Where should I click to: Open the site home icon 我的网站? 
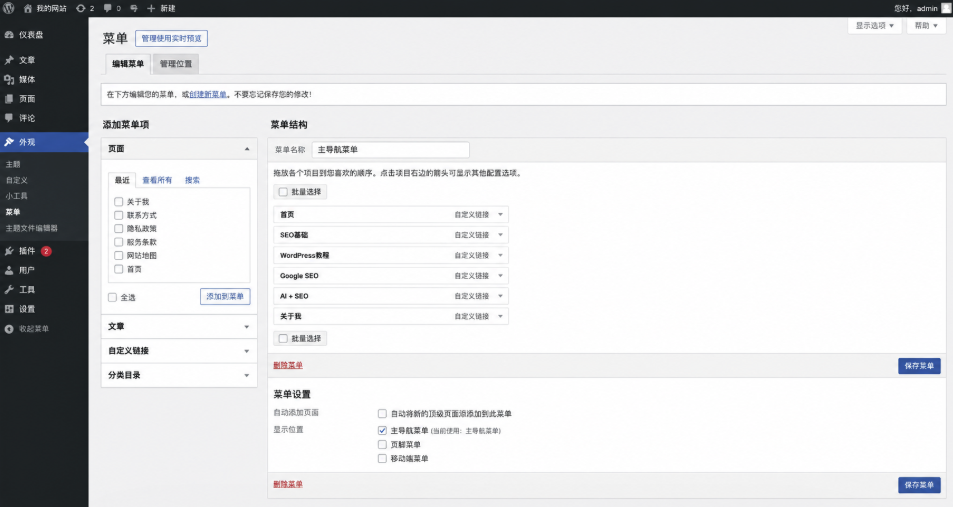pos(27,9)
